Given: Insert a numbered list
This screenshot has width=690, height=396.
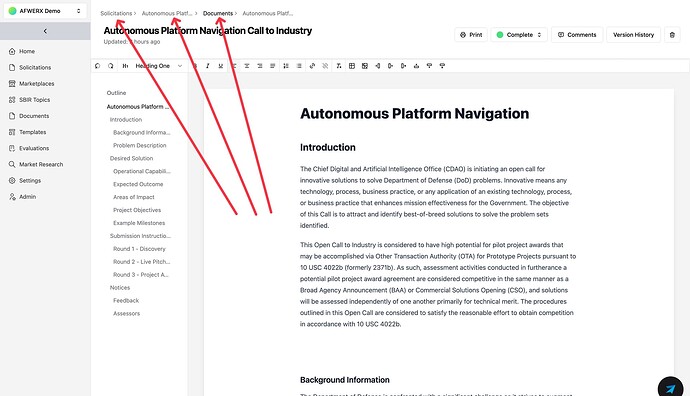Looking at the screenshot, I should (286, 66).
